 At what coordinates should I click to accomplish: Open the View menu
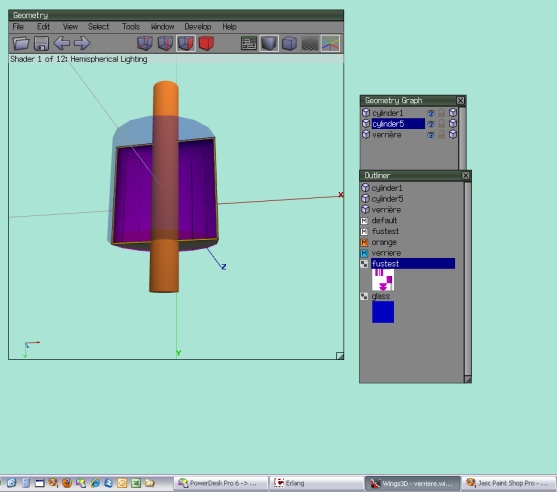(x=70, y=27)
